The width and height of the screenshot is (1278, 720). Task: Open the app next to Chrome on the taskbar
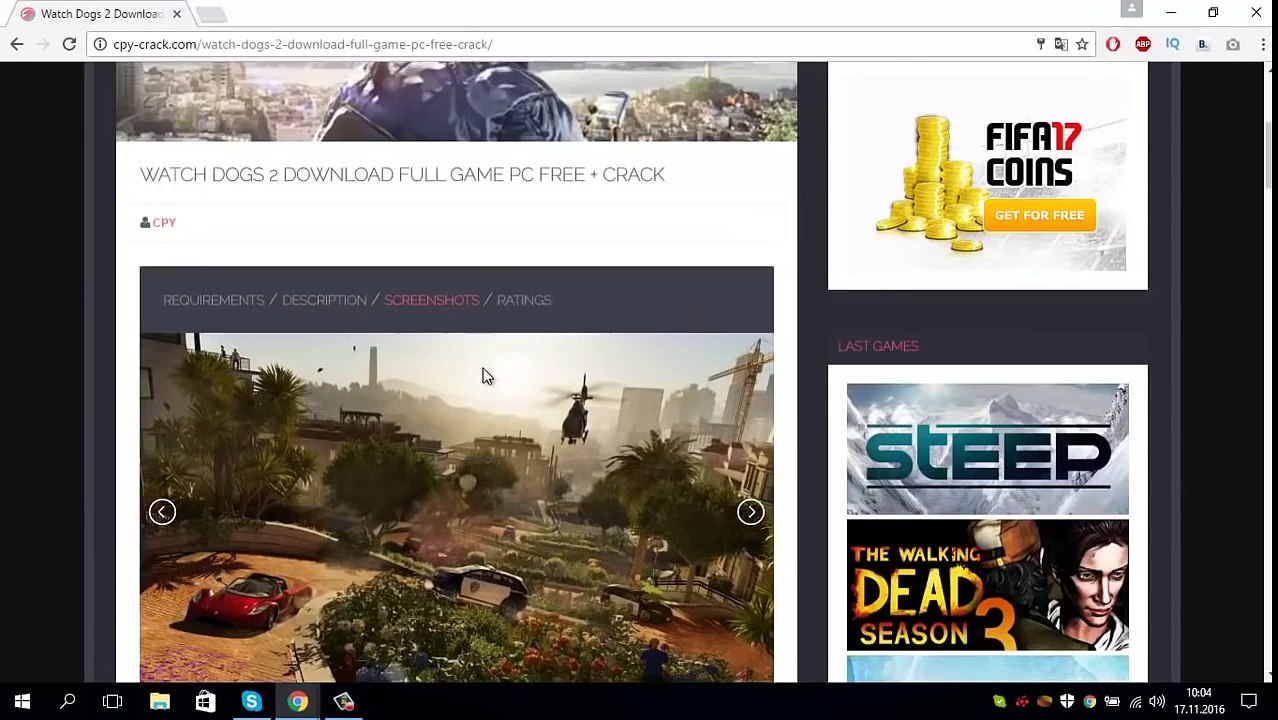(343, 702)
